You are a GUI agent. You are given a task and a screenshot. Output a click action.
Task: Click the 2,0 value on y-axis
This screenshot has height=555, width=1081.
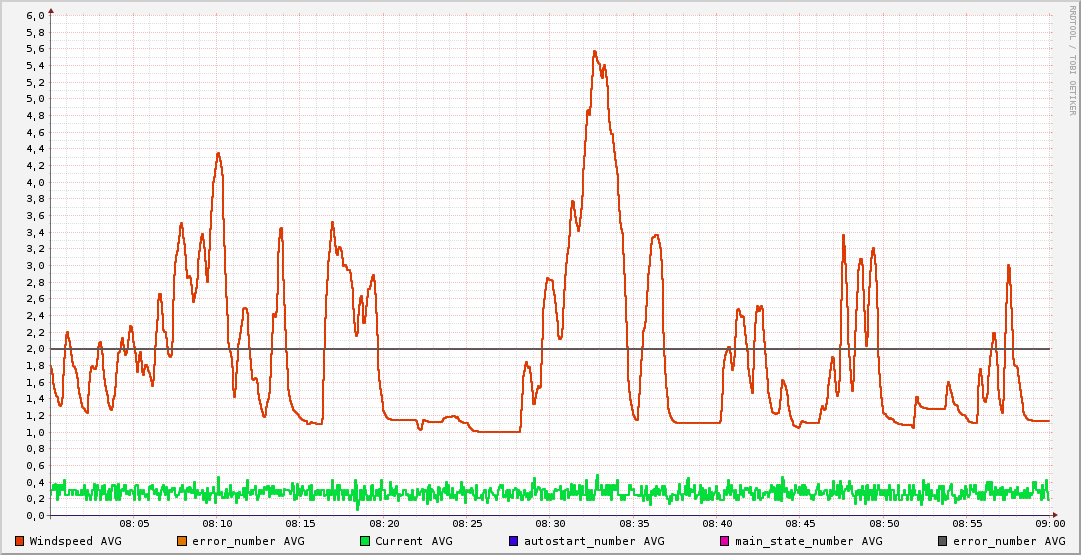[x=34, y=349]
